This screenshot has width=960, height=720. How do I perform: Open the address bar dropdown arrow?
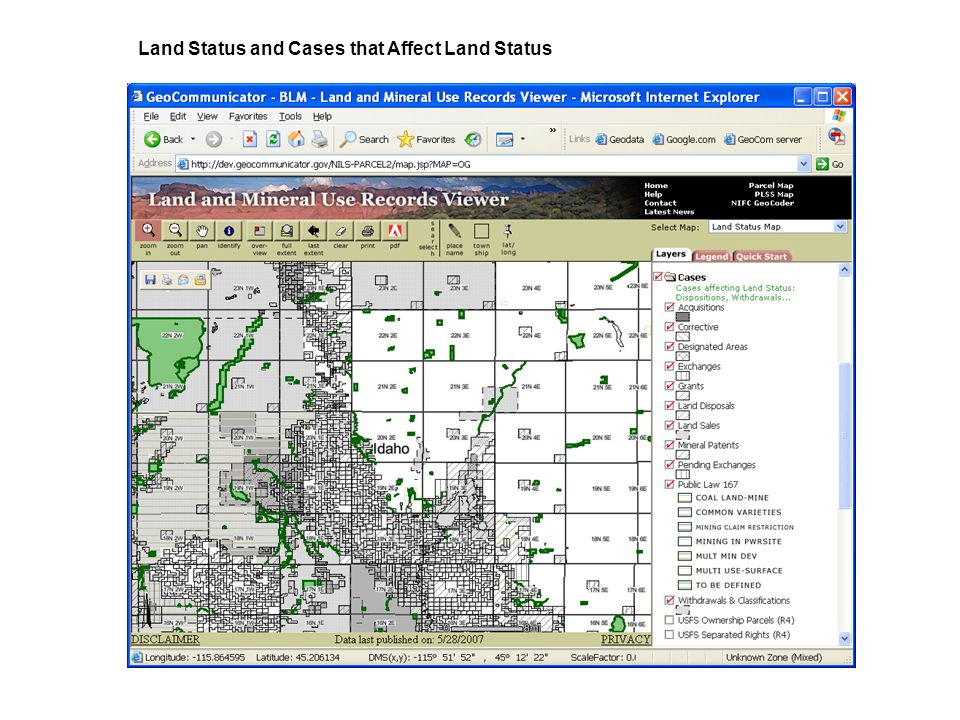803,163
